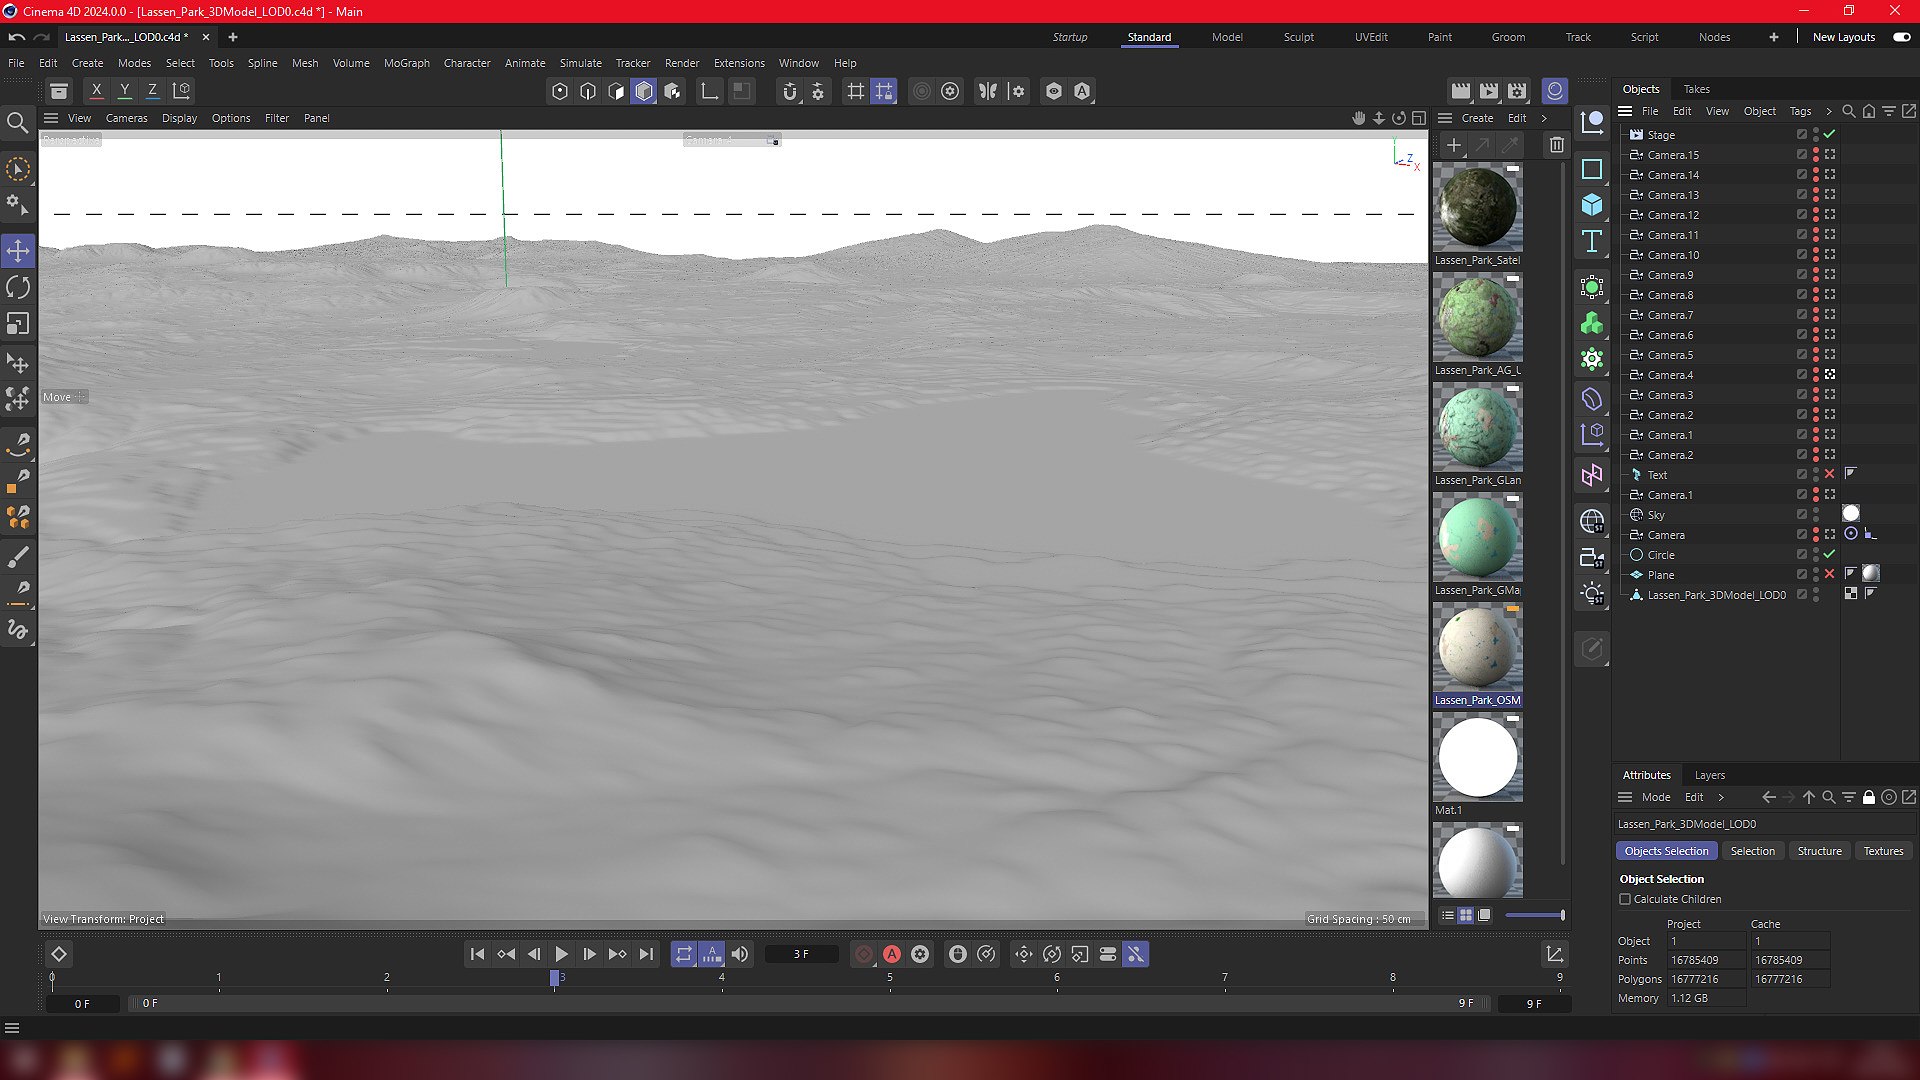Screen dimensions: 1920x1080
Task: Open Object Manager hamburger menu
Action: (1625, 111)
